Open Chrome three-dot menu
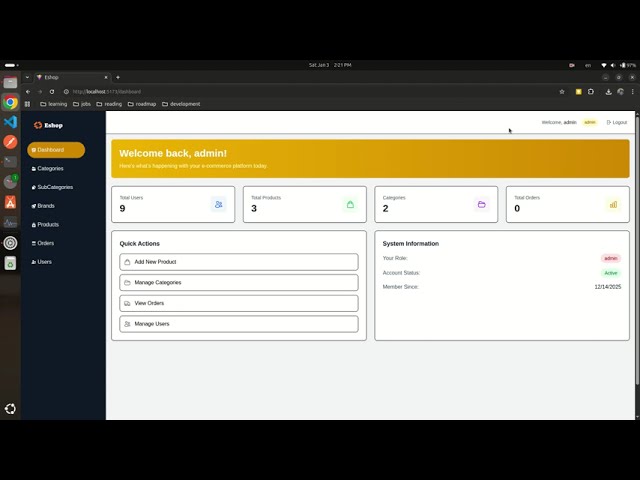 (x=633, y=92)
